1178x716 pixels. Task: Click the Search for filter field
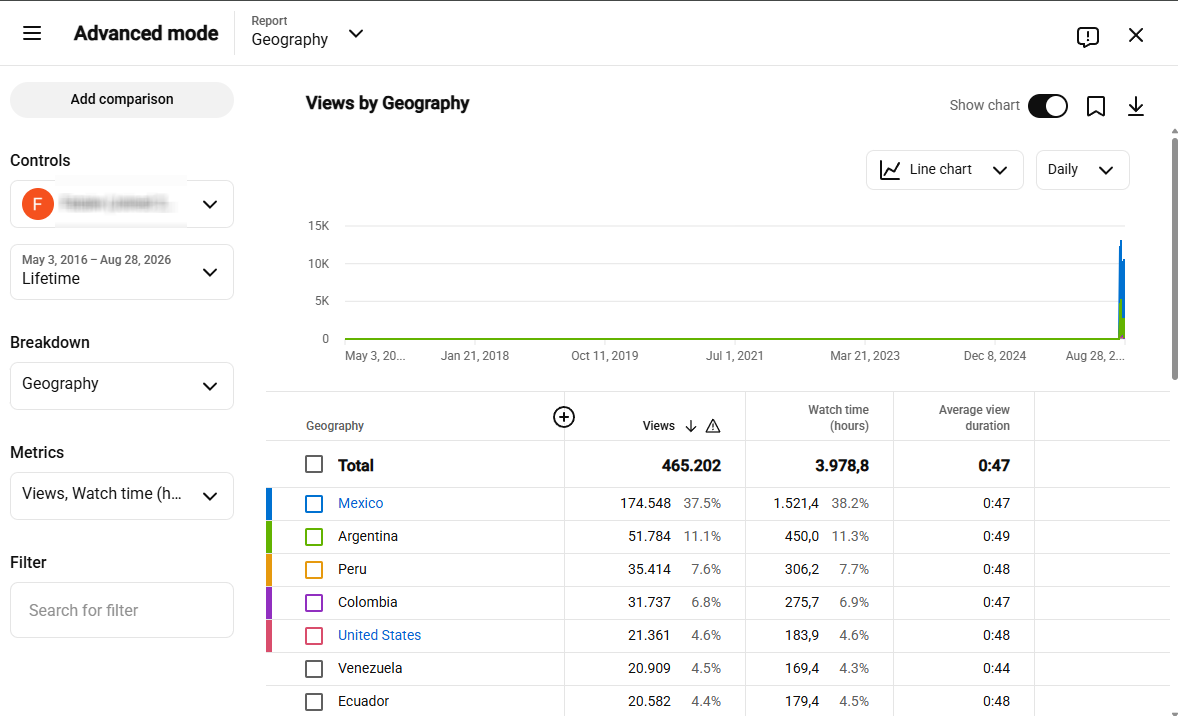pyautogui.click(x=122, y=610)
